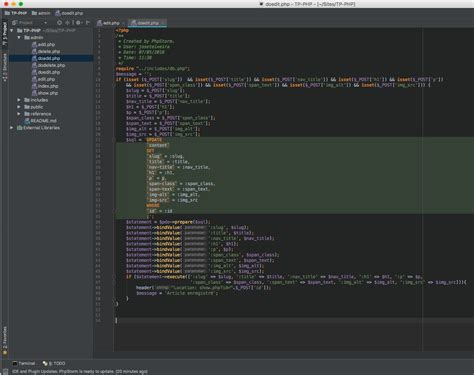Click the require statement line in the editor
The width and height of the screenshot is (474, 375).
(x=153, y=68)
